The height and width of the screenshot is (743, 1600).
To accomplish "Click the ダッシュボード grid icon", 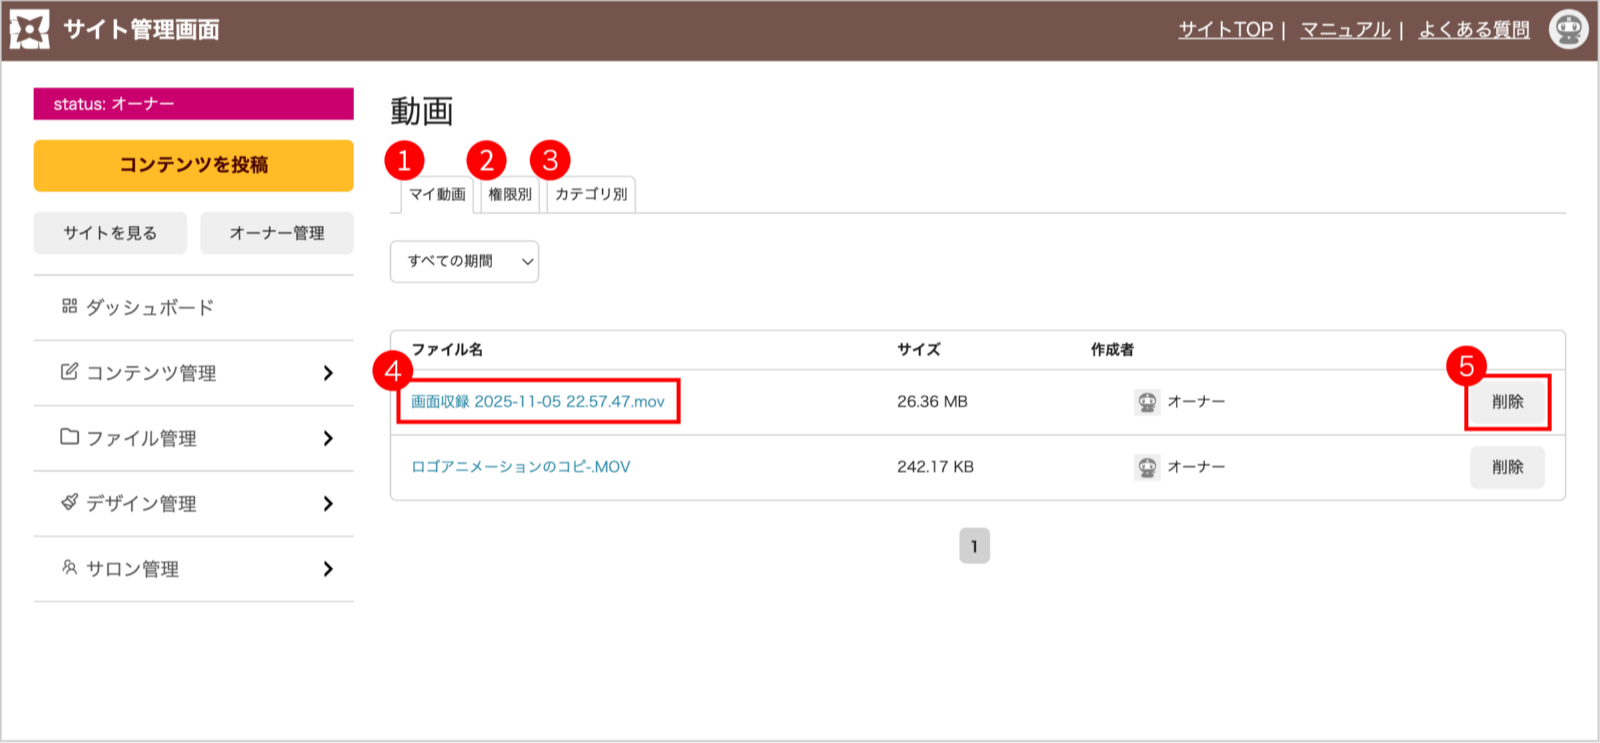I will pos(69,306).
